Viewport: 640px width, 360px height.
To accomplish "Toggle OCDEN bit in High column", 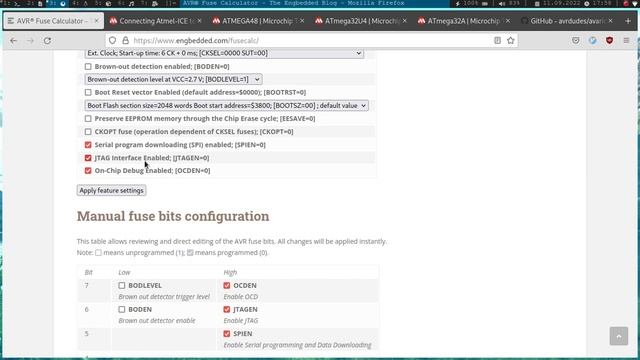I will (227, 286).
